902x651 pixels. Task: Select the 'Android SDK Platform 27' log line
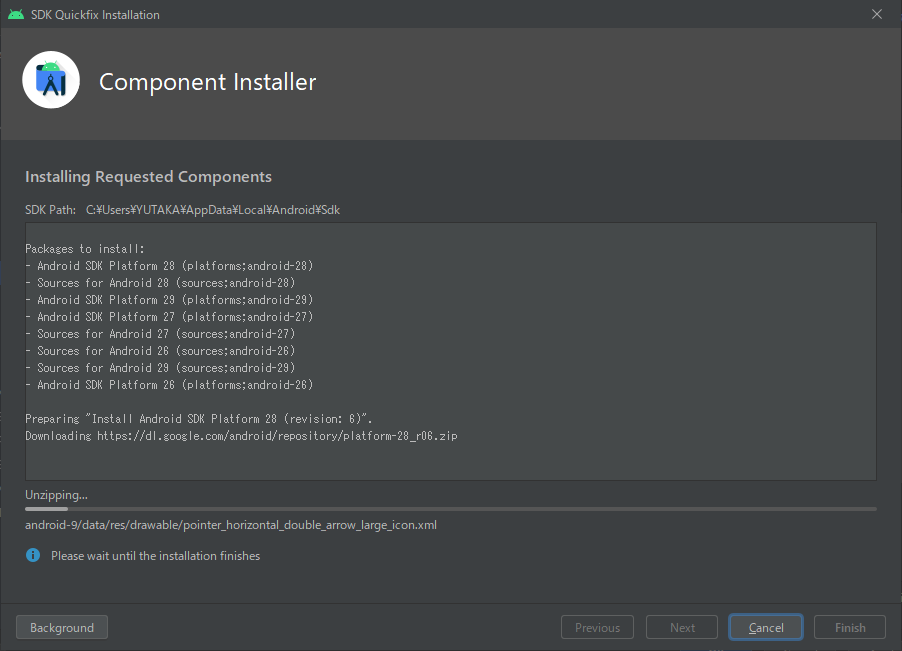[169, 317]
